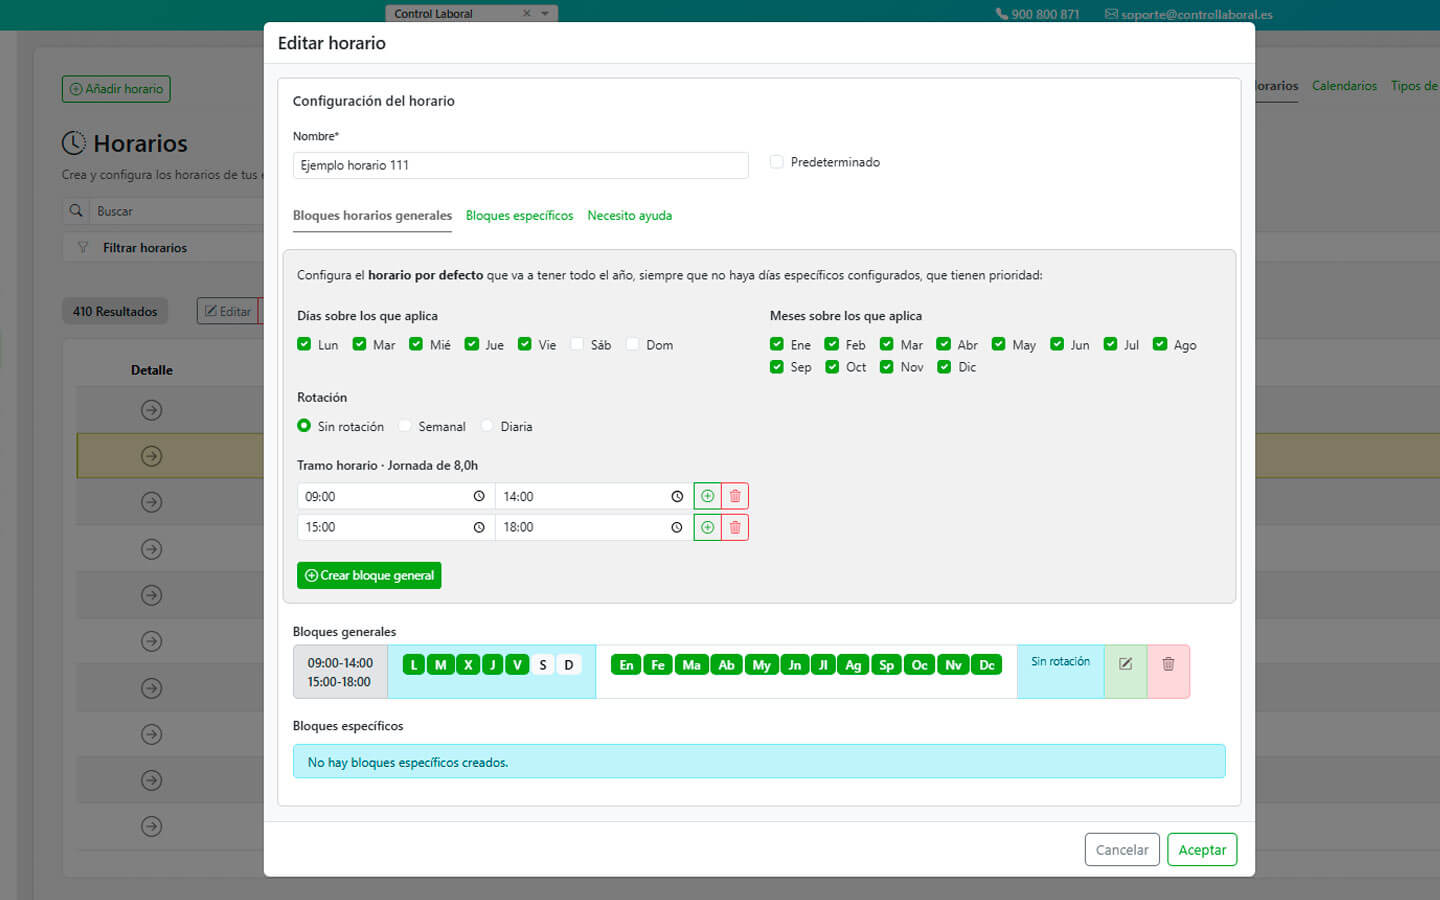Open the clock picker for the 14:00 field

point(677,497)
